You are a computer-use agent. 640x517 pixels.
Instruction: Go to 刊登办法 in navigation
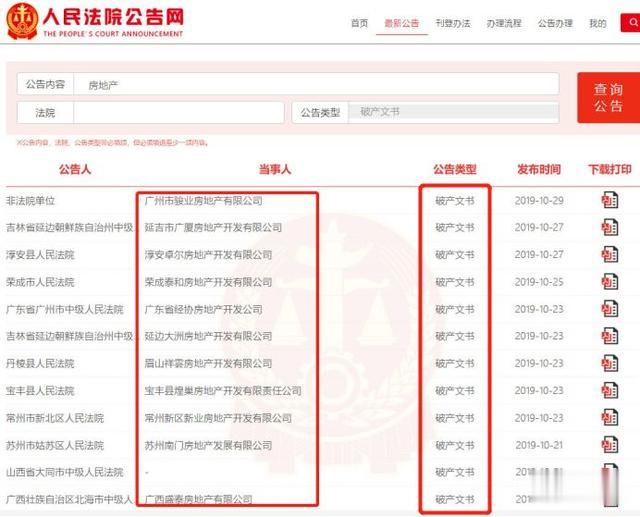coord(453,23)
